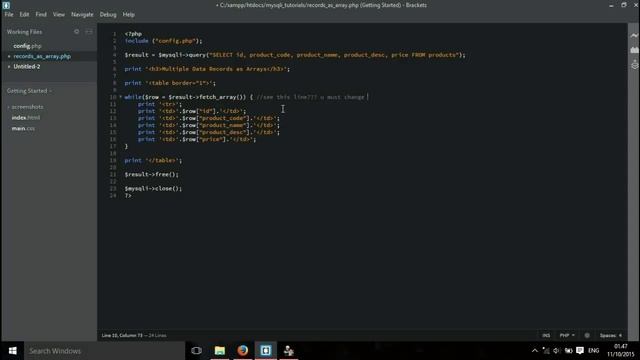Open the volume tray icon
This screenshot has height=360, width=640.
pyautogui.click(x=557, y=351)
